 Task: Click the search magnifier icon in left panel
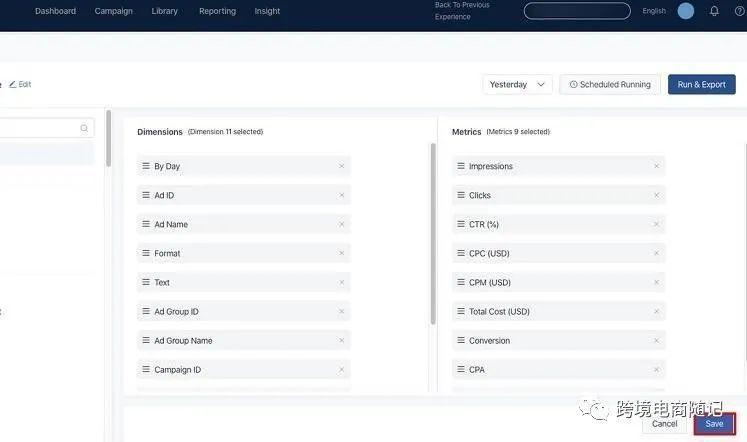point(84,128)
